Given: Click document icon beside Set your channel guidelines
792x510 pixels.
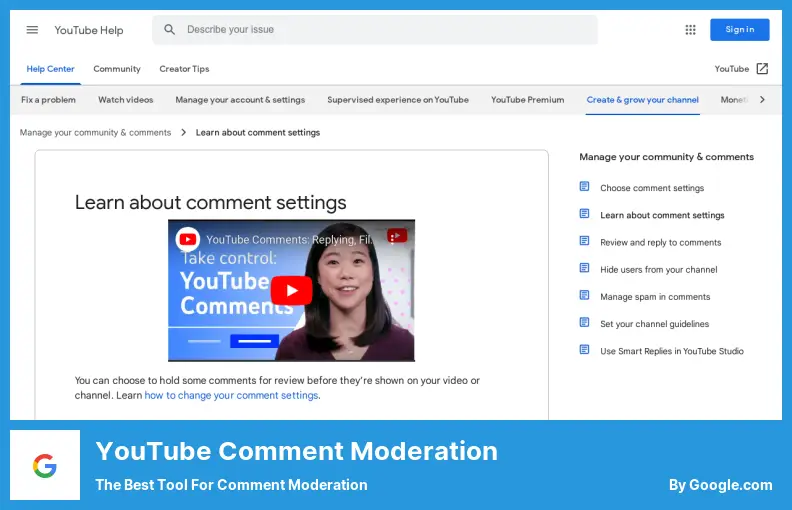Looking at the screenshot, I should (x=585, y=323).
